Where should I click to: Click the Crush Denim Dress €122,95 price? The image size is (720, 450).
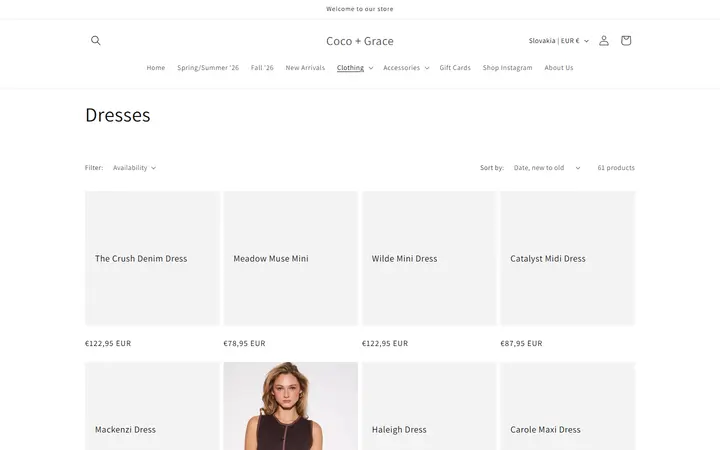tap(108, 343)
